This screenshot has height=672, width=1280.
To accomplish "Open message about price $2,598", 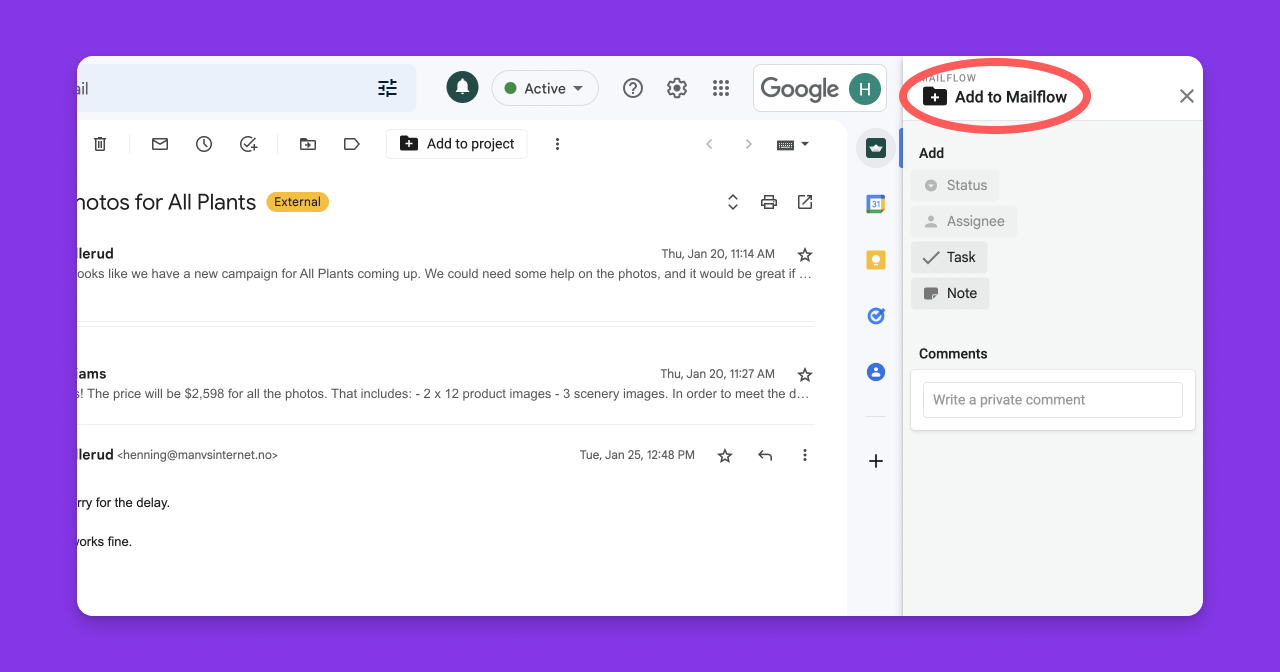I will coord(446,393).
